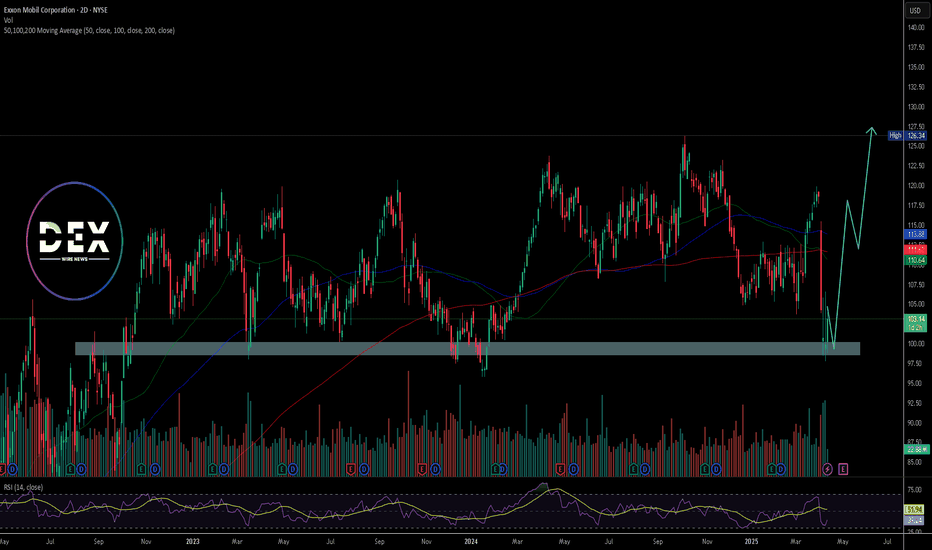Image resolution: width=932 pixels, height=550 pixels.
Task: Click the 75.00 level on RSI scale
Action: pos(915,491)
